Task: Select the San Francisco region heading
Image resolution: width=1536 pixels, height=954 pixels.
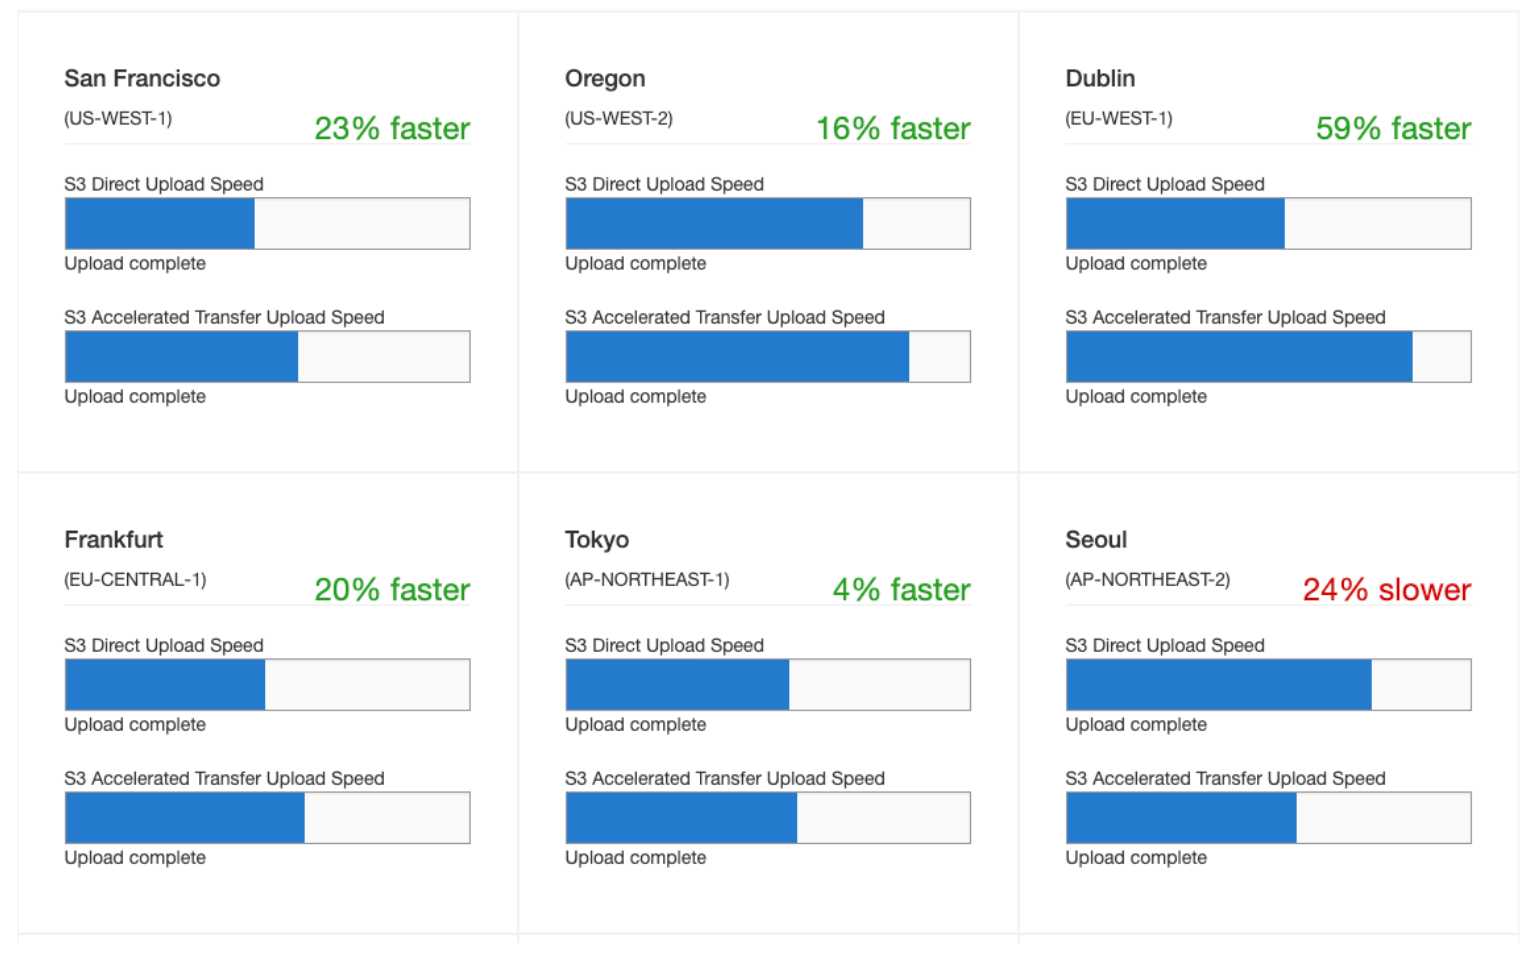Action: (142, 78)
